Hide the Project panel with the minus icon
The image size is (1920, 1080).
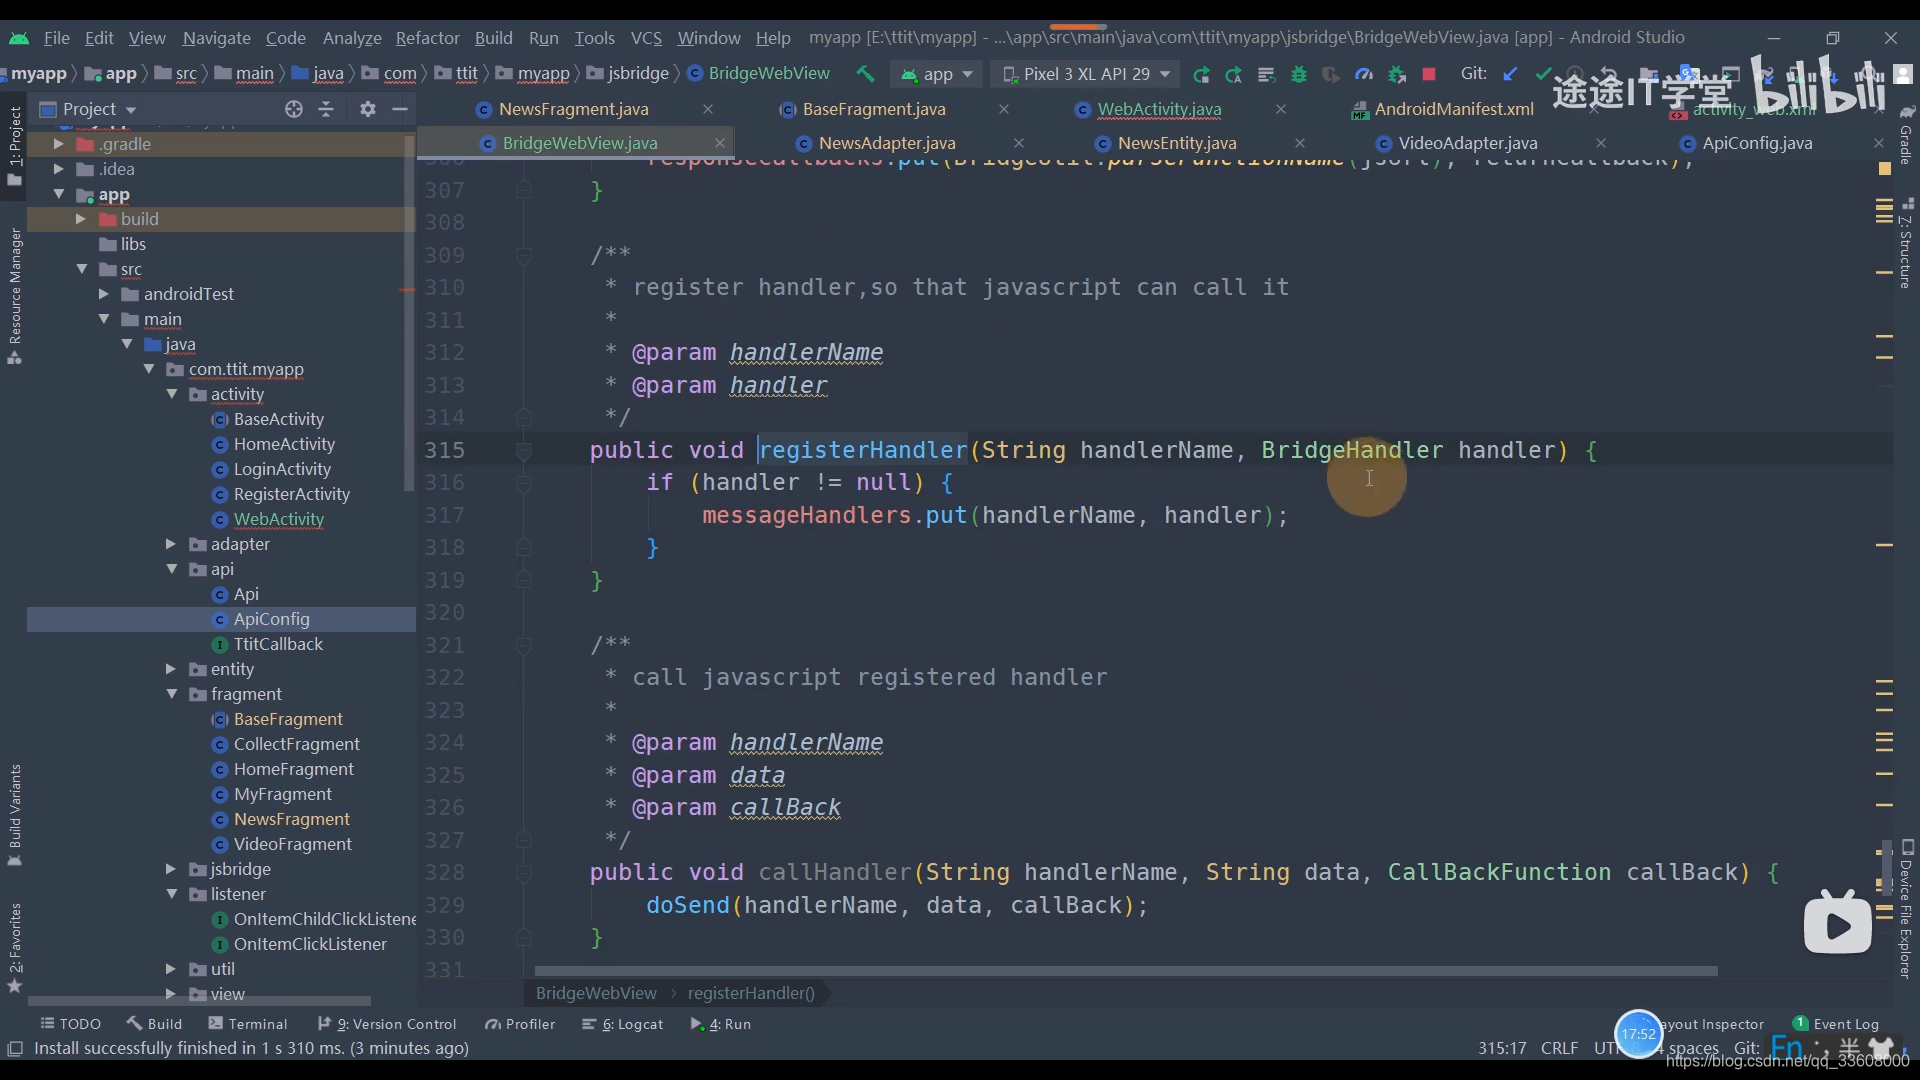(400, 109)
